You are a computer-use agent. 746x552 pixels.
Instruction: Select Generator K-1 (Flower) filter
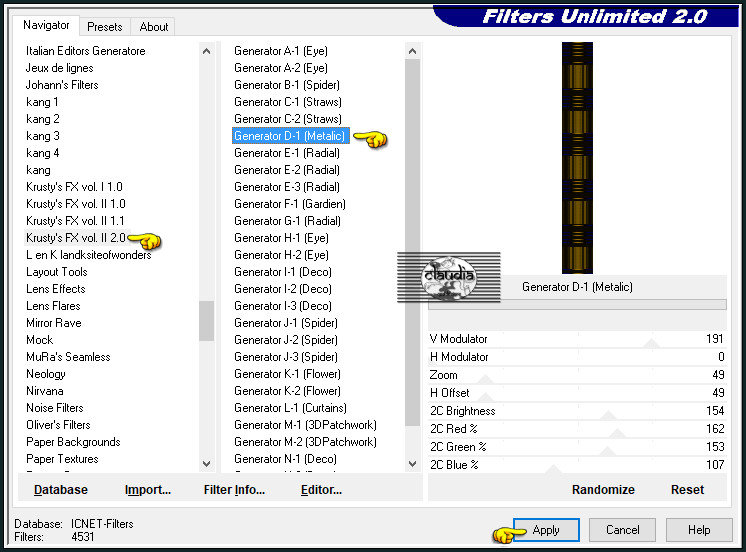tap(287, 374)
